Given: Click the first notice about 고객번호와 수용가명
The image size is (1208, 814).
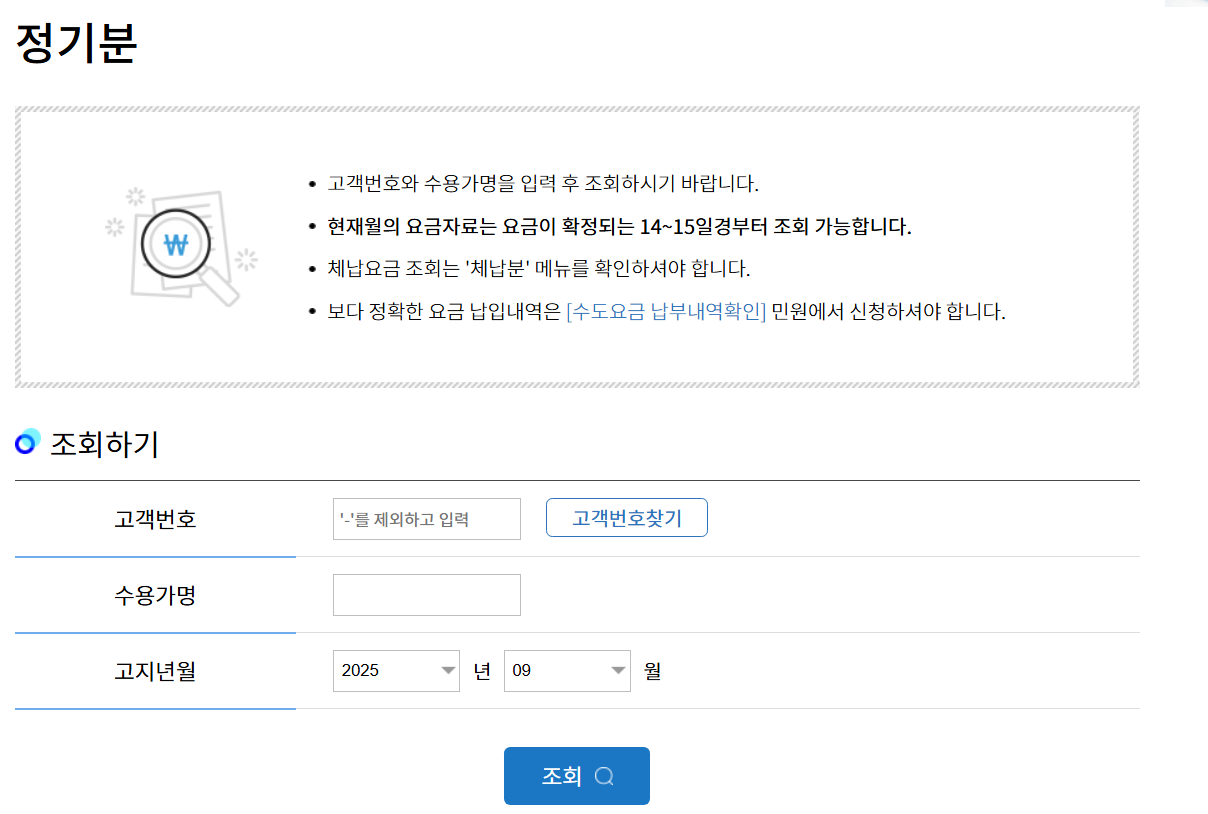Looking at the screenshot, I should point(543,184).
